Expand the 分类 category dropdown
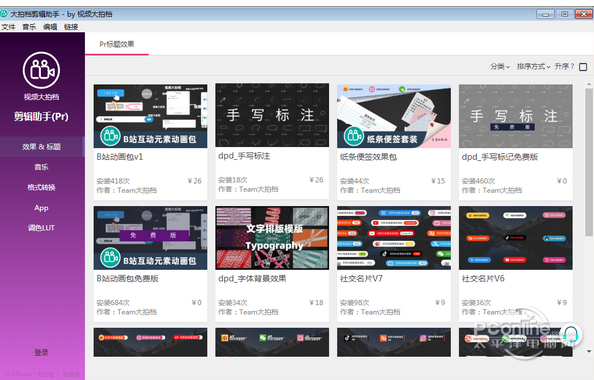This screenshot has height=380, width=594. (x=500, y=67)
